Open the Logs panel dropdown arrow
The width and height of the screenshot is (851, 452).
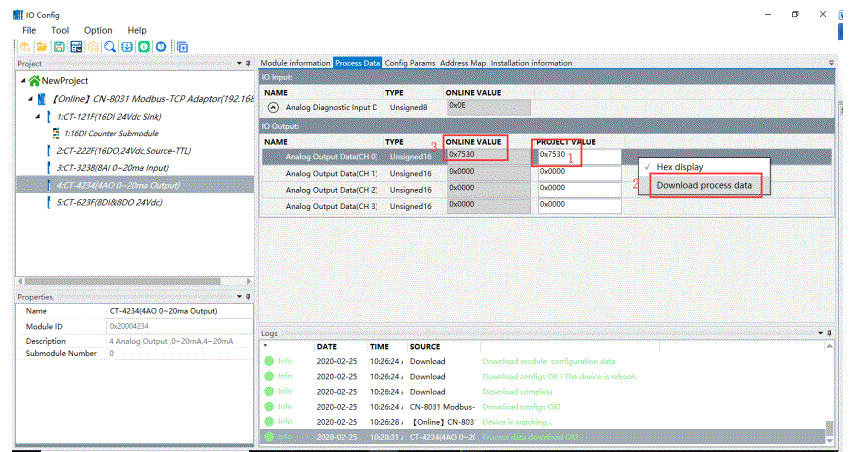[x=821, y=333]
